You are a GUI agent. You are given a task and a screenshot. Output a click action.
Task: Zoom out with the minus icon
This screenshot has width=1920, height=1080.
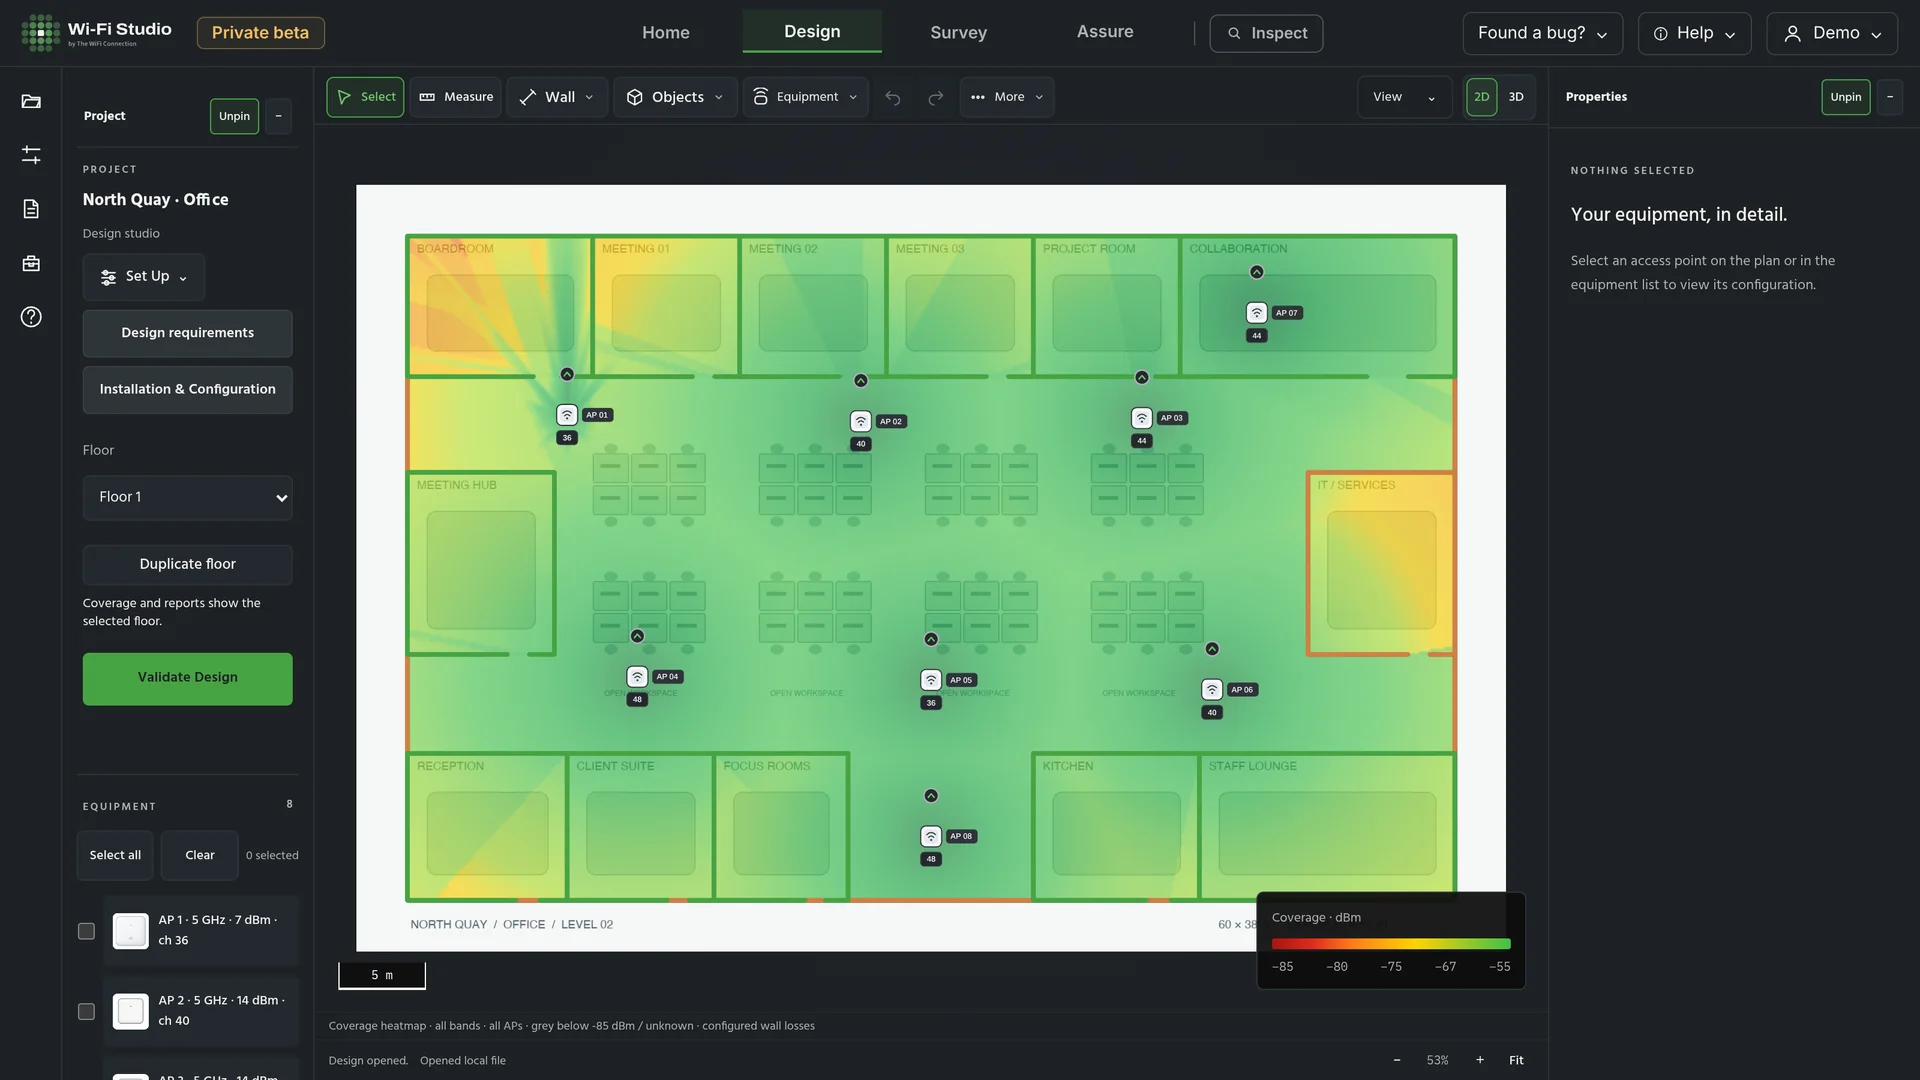[x=1397, y=1060]
